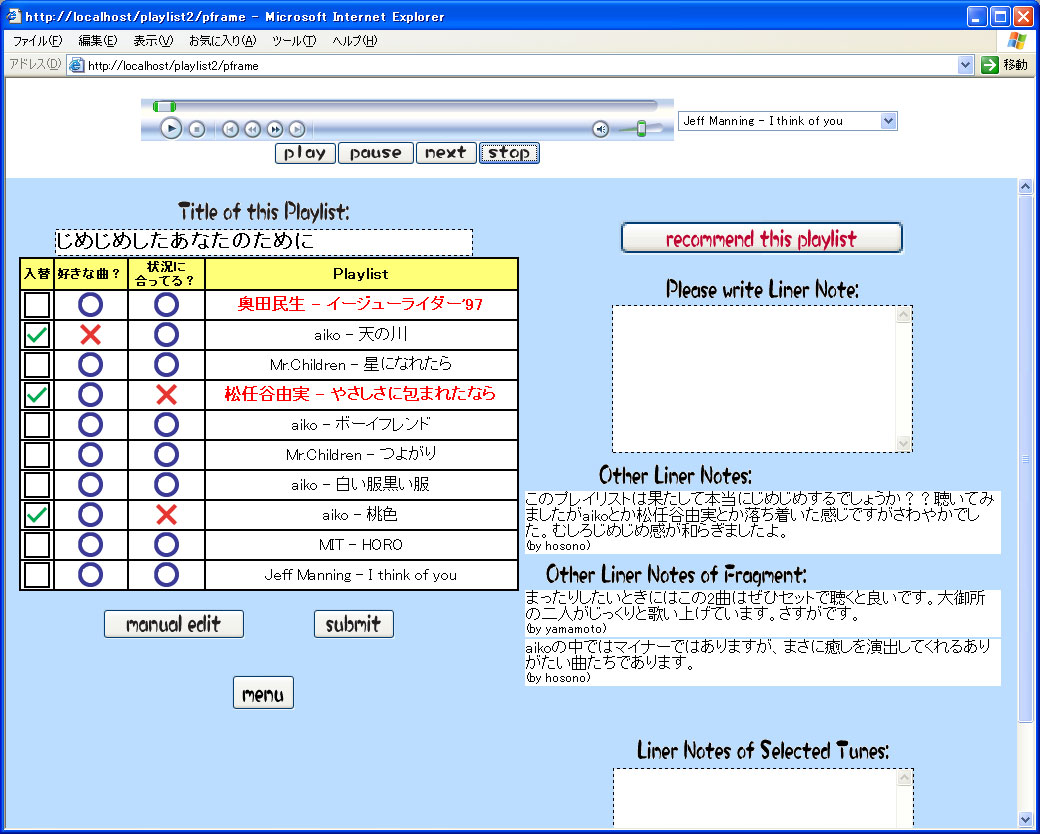Click the media seek bar handle
Screen dimensions: 1040x834
pyautogui.click(x=164, y=106)
